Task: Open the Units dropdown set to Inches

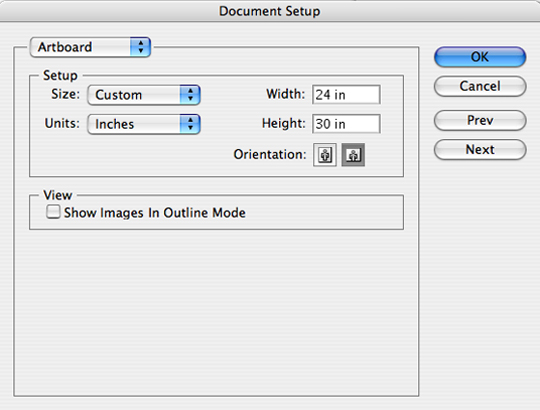Action: [144, 124]
